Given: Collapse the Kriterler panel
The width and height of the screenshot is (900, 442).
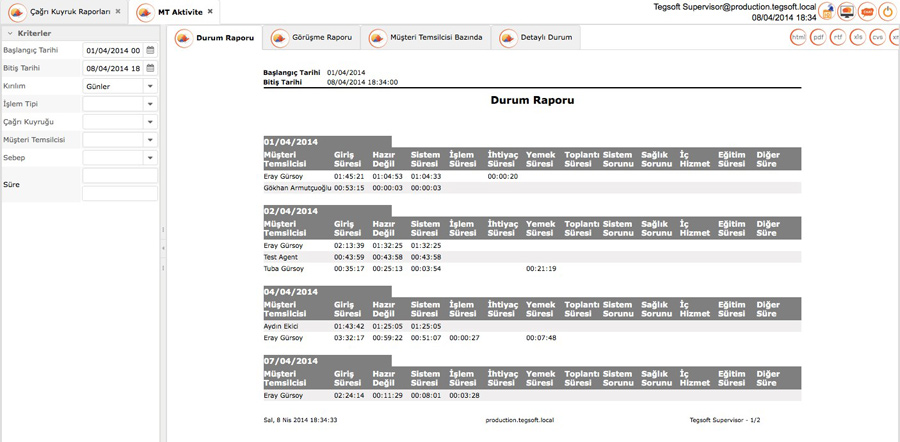Looking at the screenshot, I should point(10,33).
